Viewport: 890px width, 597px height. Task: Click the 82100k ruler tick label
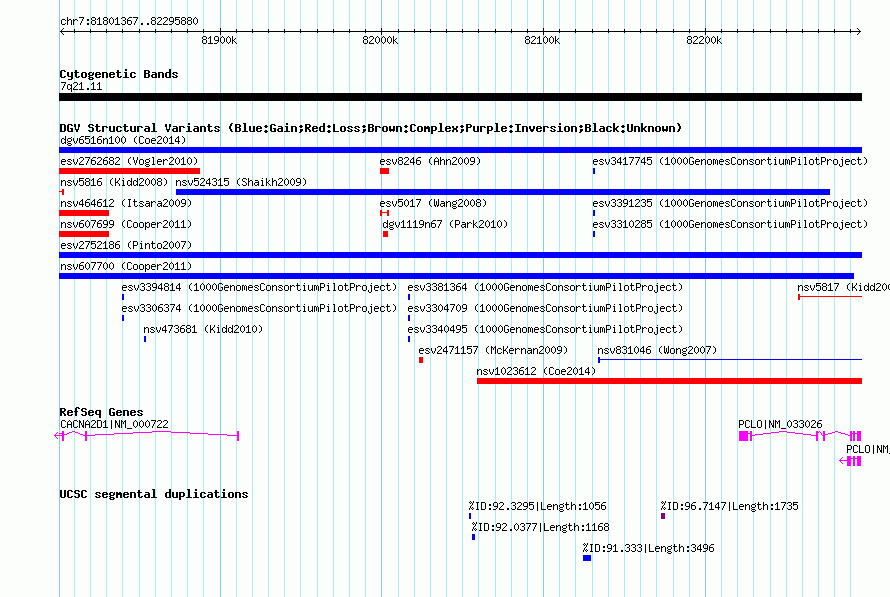pyautogui.click(x=542, y=40)
